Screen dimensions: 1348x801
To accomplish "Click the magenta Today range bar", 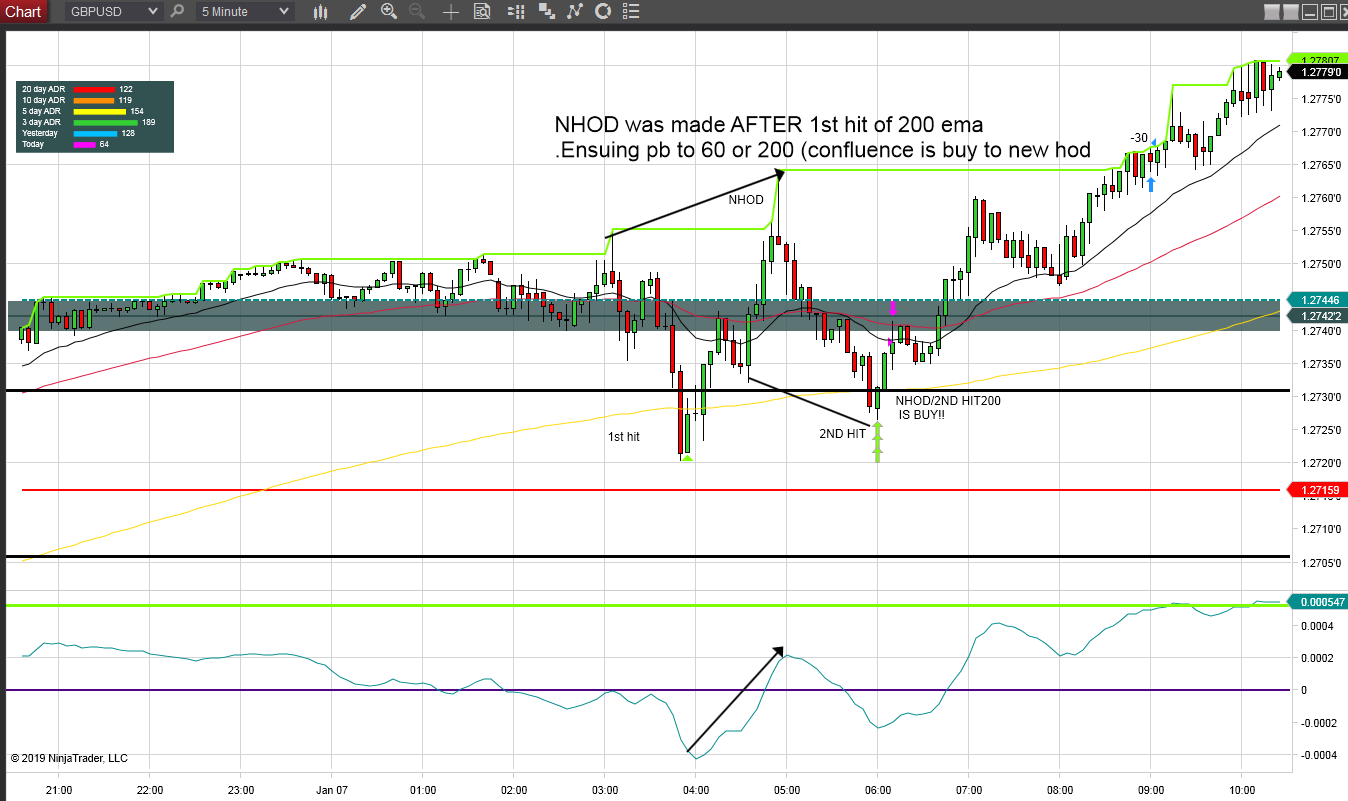I will coord(85,144).
